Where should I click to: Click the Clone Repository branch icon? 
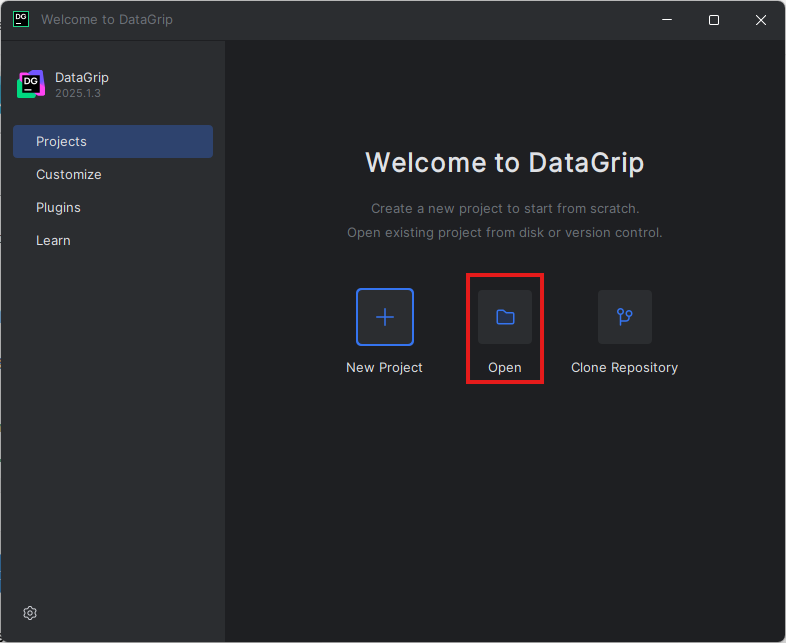[x=625, y=317]
